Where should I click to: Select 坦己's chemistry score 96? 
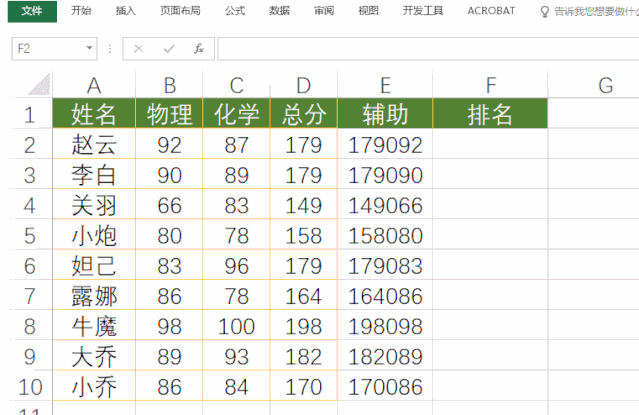(236, 265)
